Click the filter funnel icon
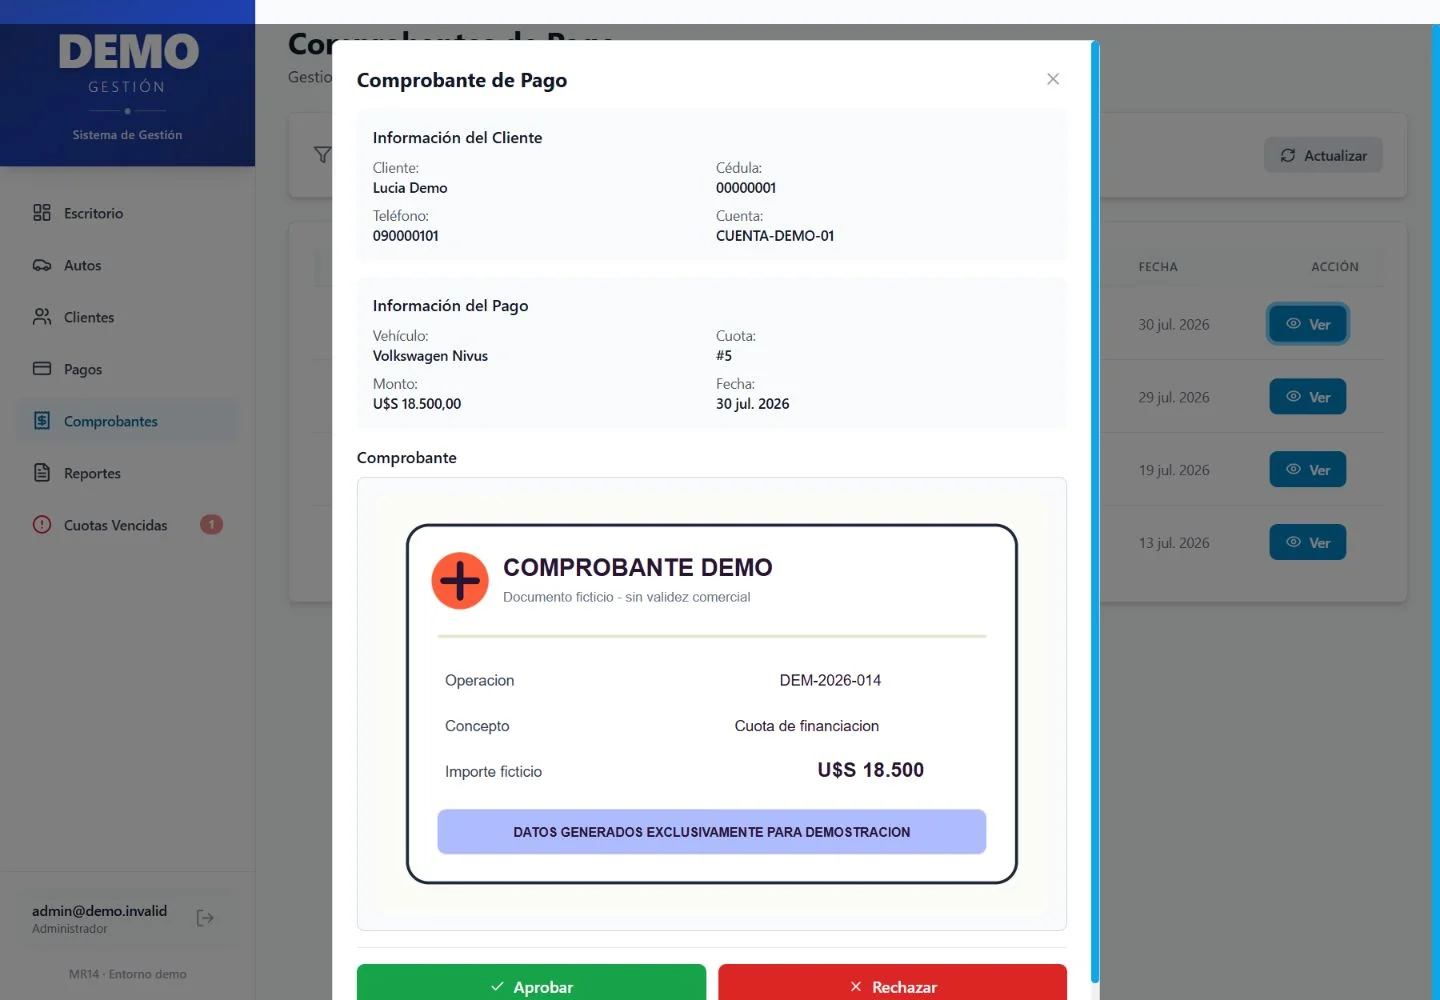Screen dimensions: 1440x1000 [x=322, y=155]
